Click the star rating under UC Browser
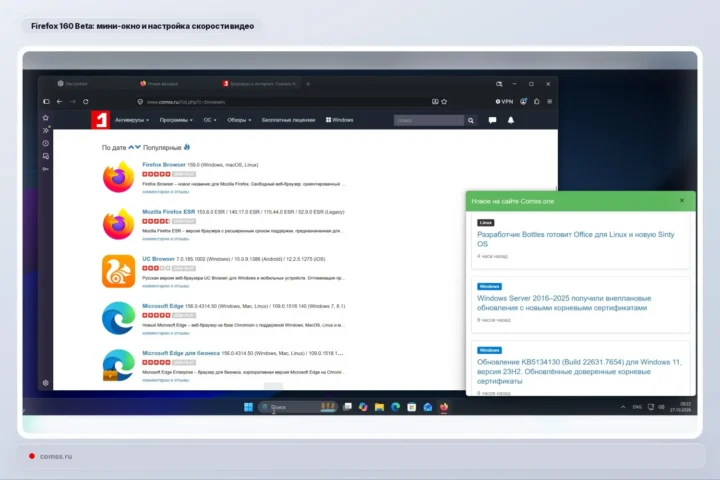This screenshot has height=480, width=720. (x=156, y=268)
